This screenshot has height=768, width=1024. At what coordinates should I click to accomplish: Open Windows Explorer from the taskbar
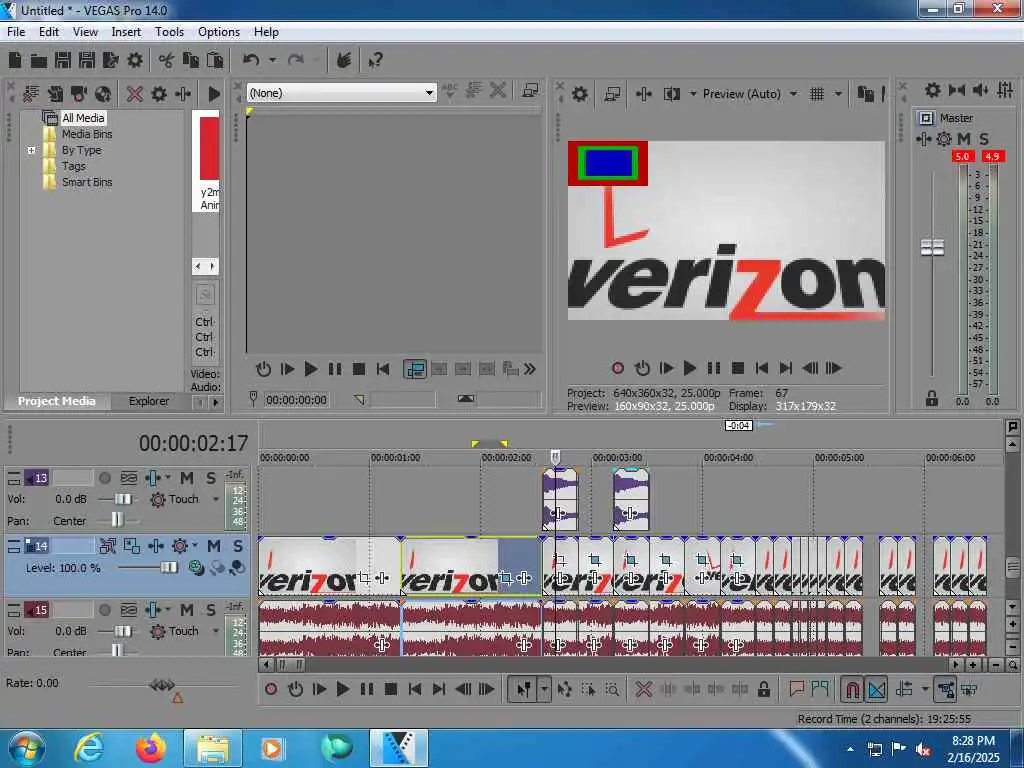tap(212, 748)
